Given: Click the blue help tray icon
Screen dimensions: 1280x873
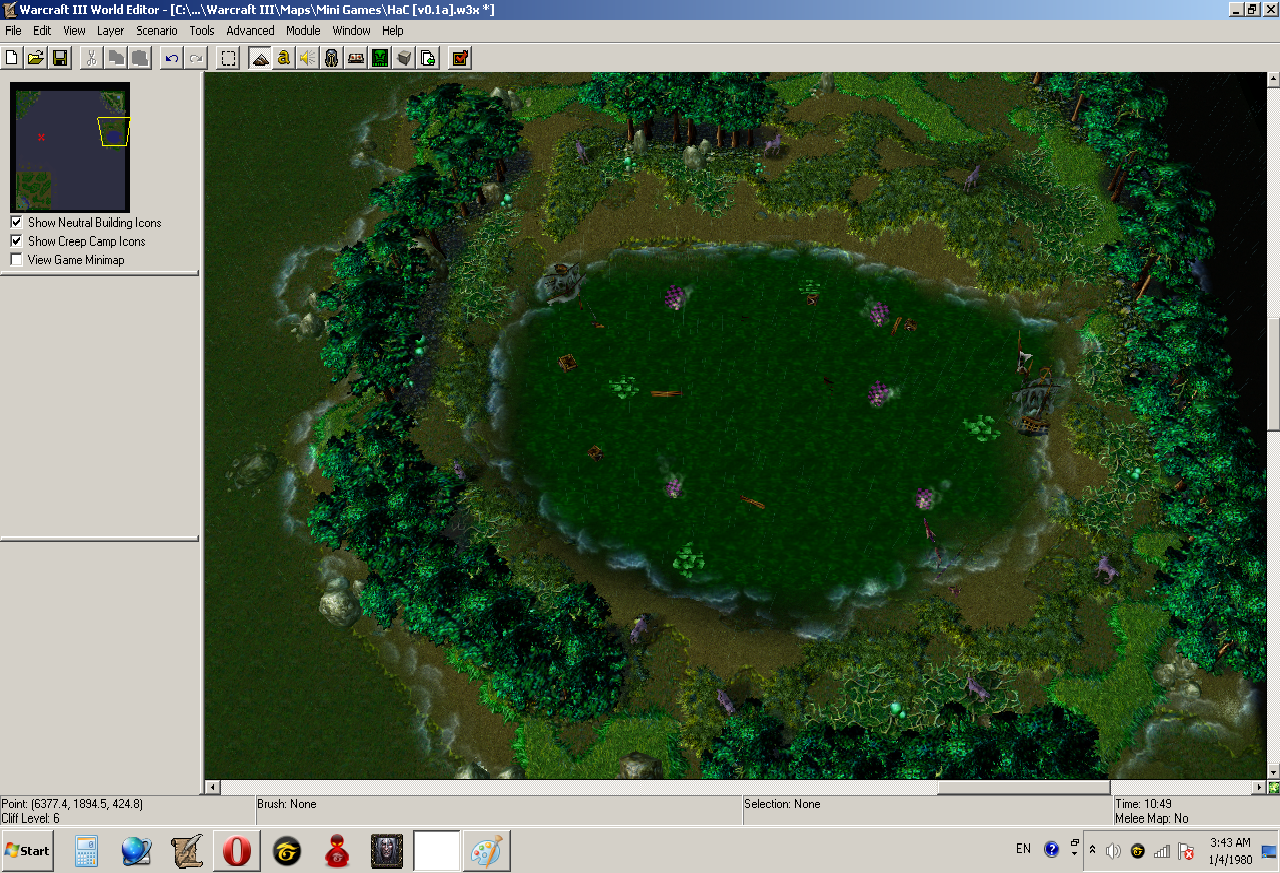Looking at the screenshot, I should coord(1051,850).
